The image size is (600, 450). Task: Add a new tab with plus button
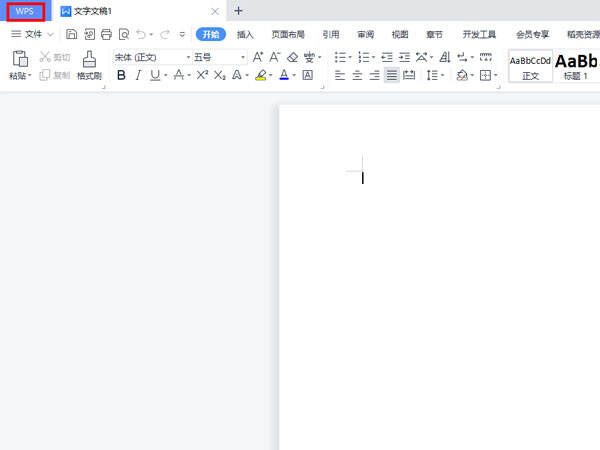(x=238, y=11)
